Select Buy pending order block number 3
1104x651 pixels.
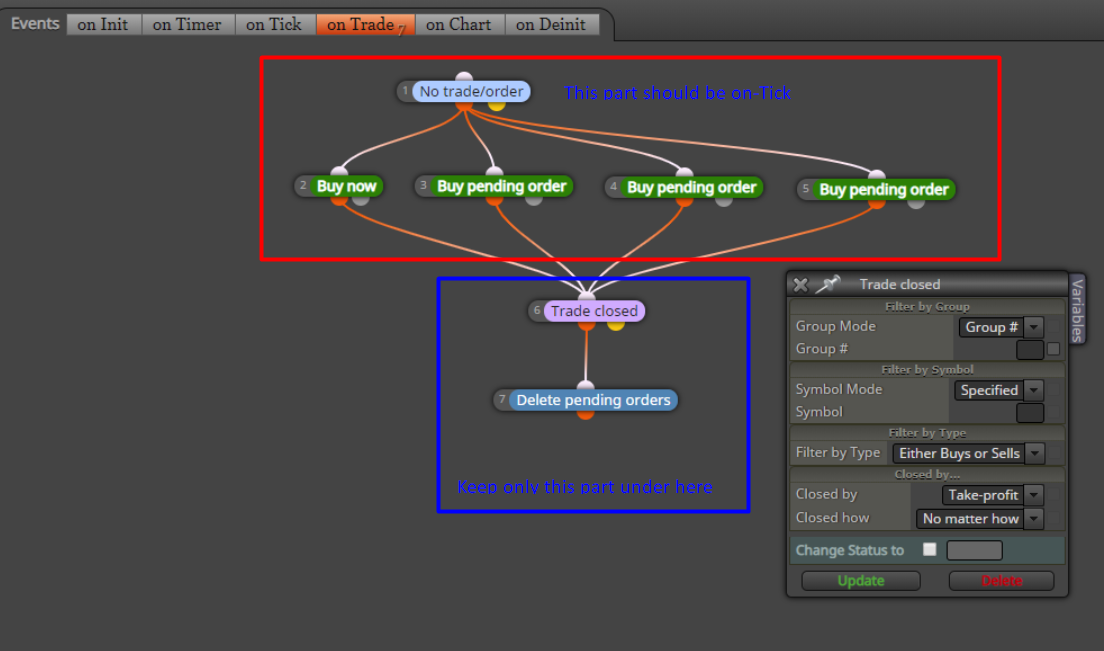tap(501, 187)
